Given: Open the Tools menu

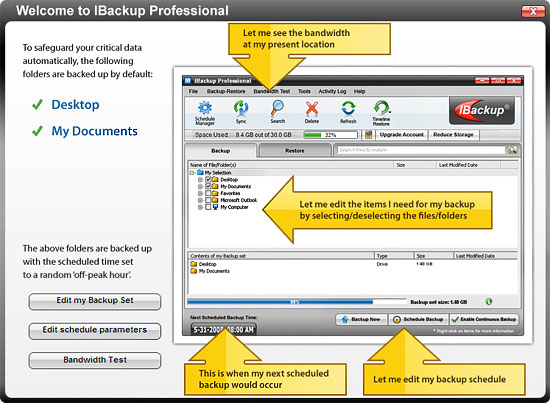Looking at the screenshot, I should coord(304,91).
